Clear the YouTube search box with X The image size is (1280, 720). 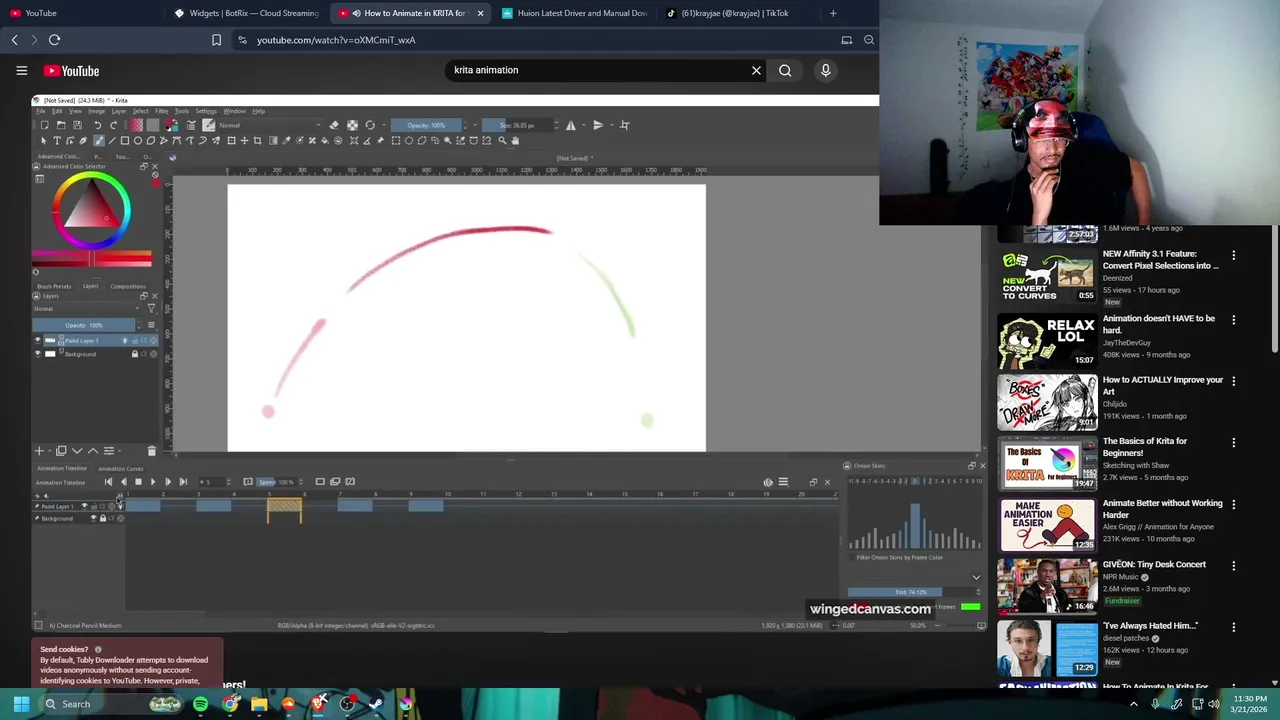[x=756, y=70]
